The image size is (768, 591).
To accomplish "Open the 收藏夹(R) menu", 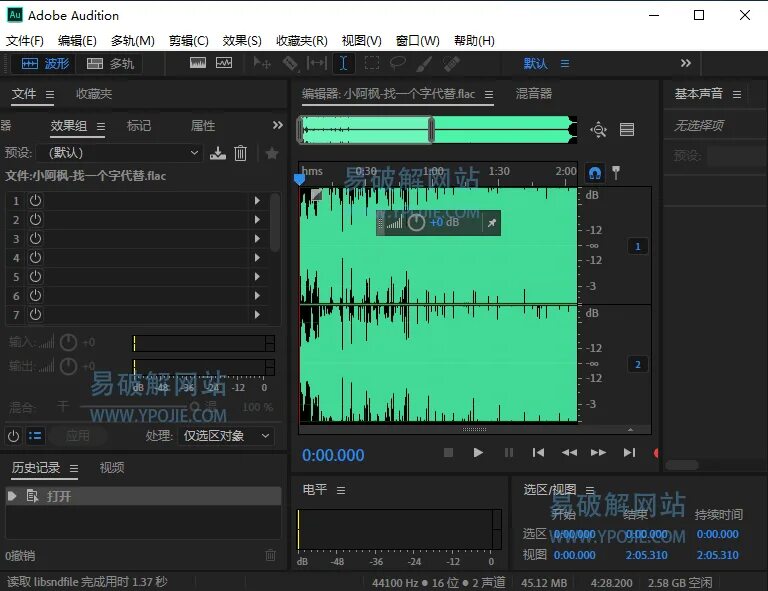I will pos(302,41).
